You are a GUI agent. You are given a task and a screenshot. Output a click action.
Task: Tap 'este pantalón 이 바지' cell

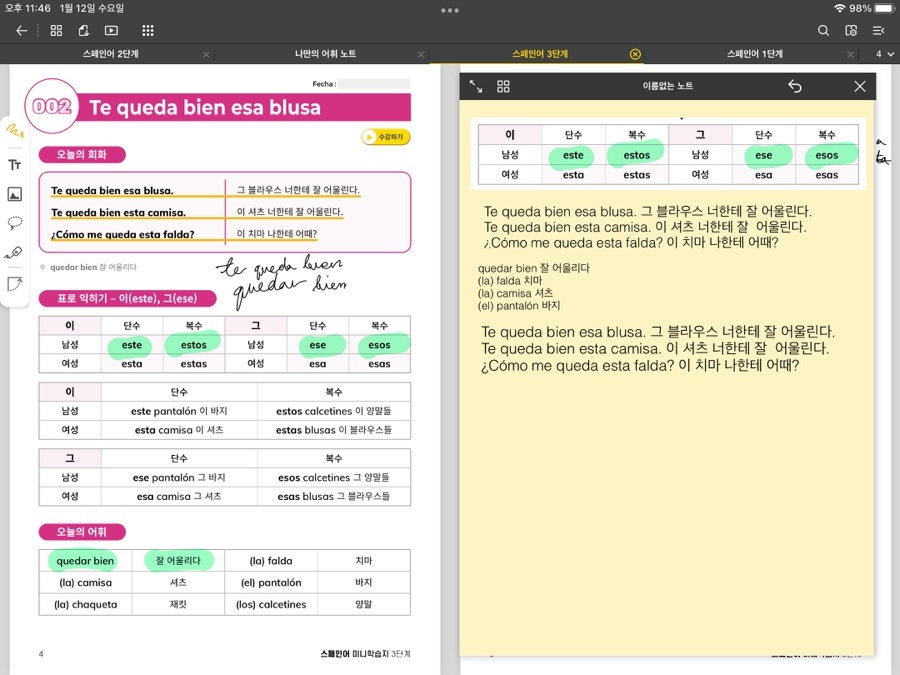(179, 411)
